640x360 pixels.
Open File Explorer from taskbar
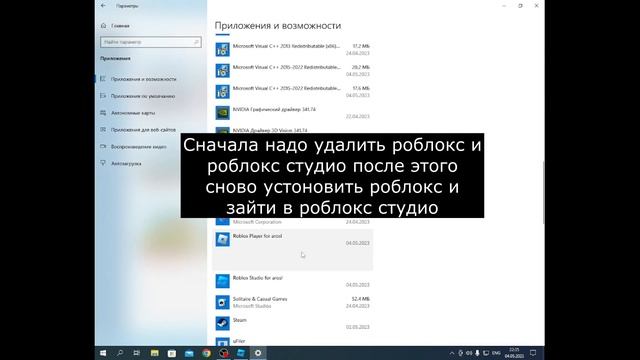click(154, 353)
